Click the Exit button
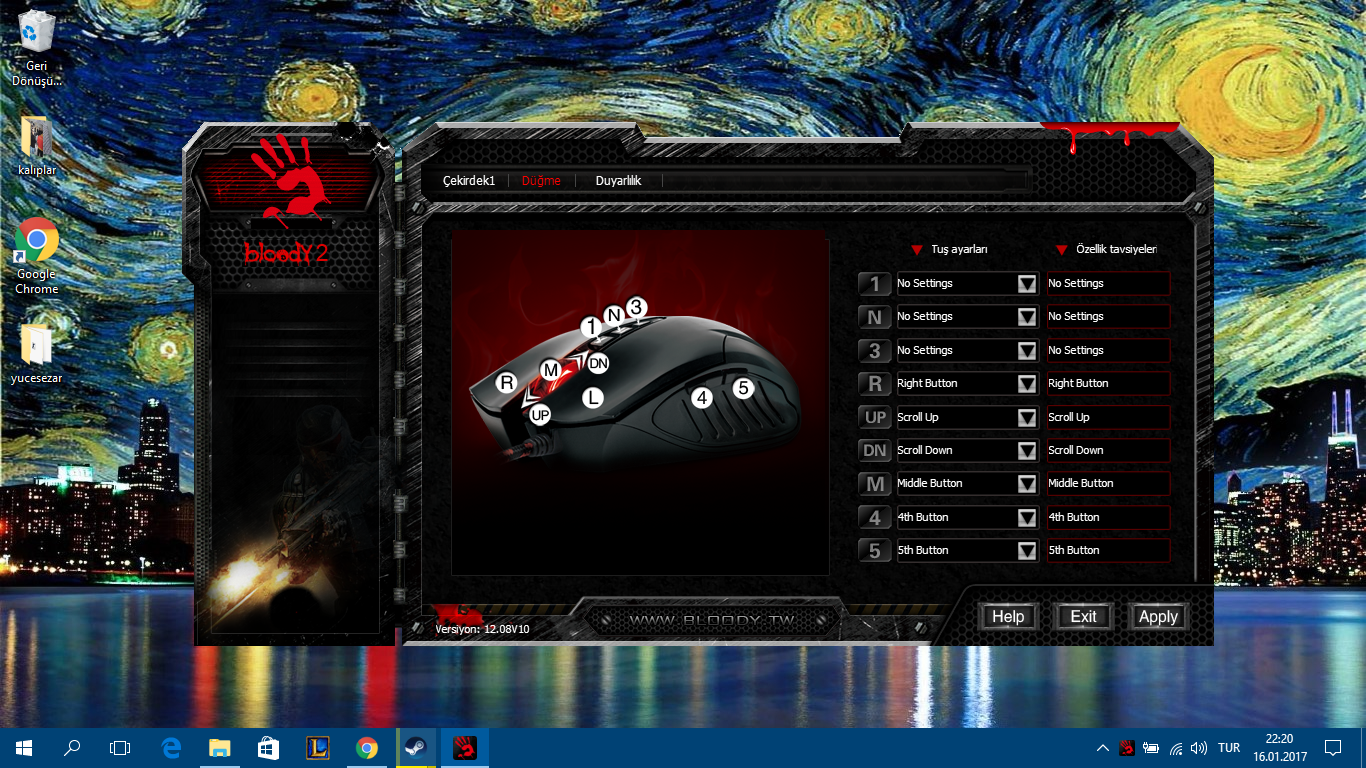 click(1083, 617)
